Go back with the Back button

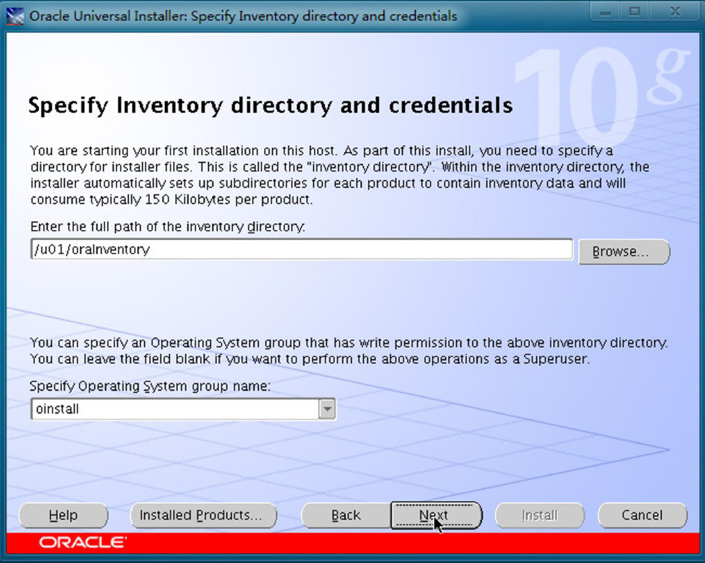tap(346, 515)
